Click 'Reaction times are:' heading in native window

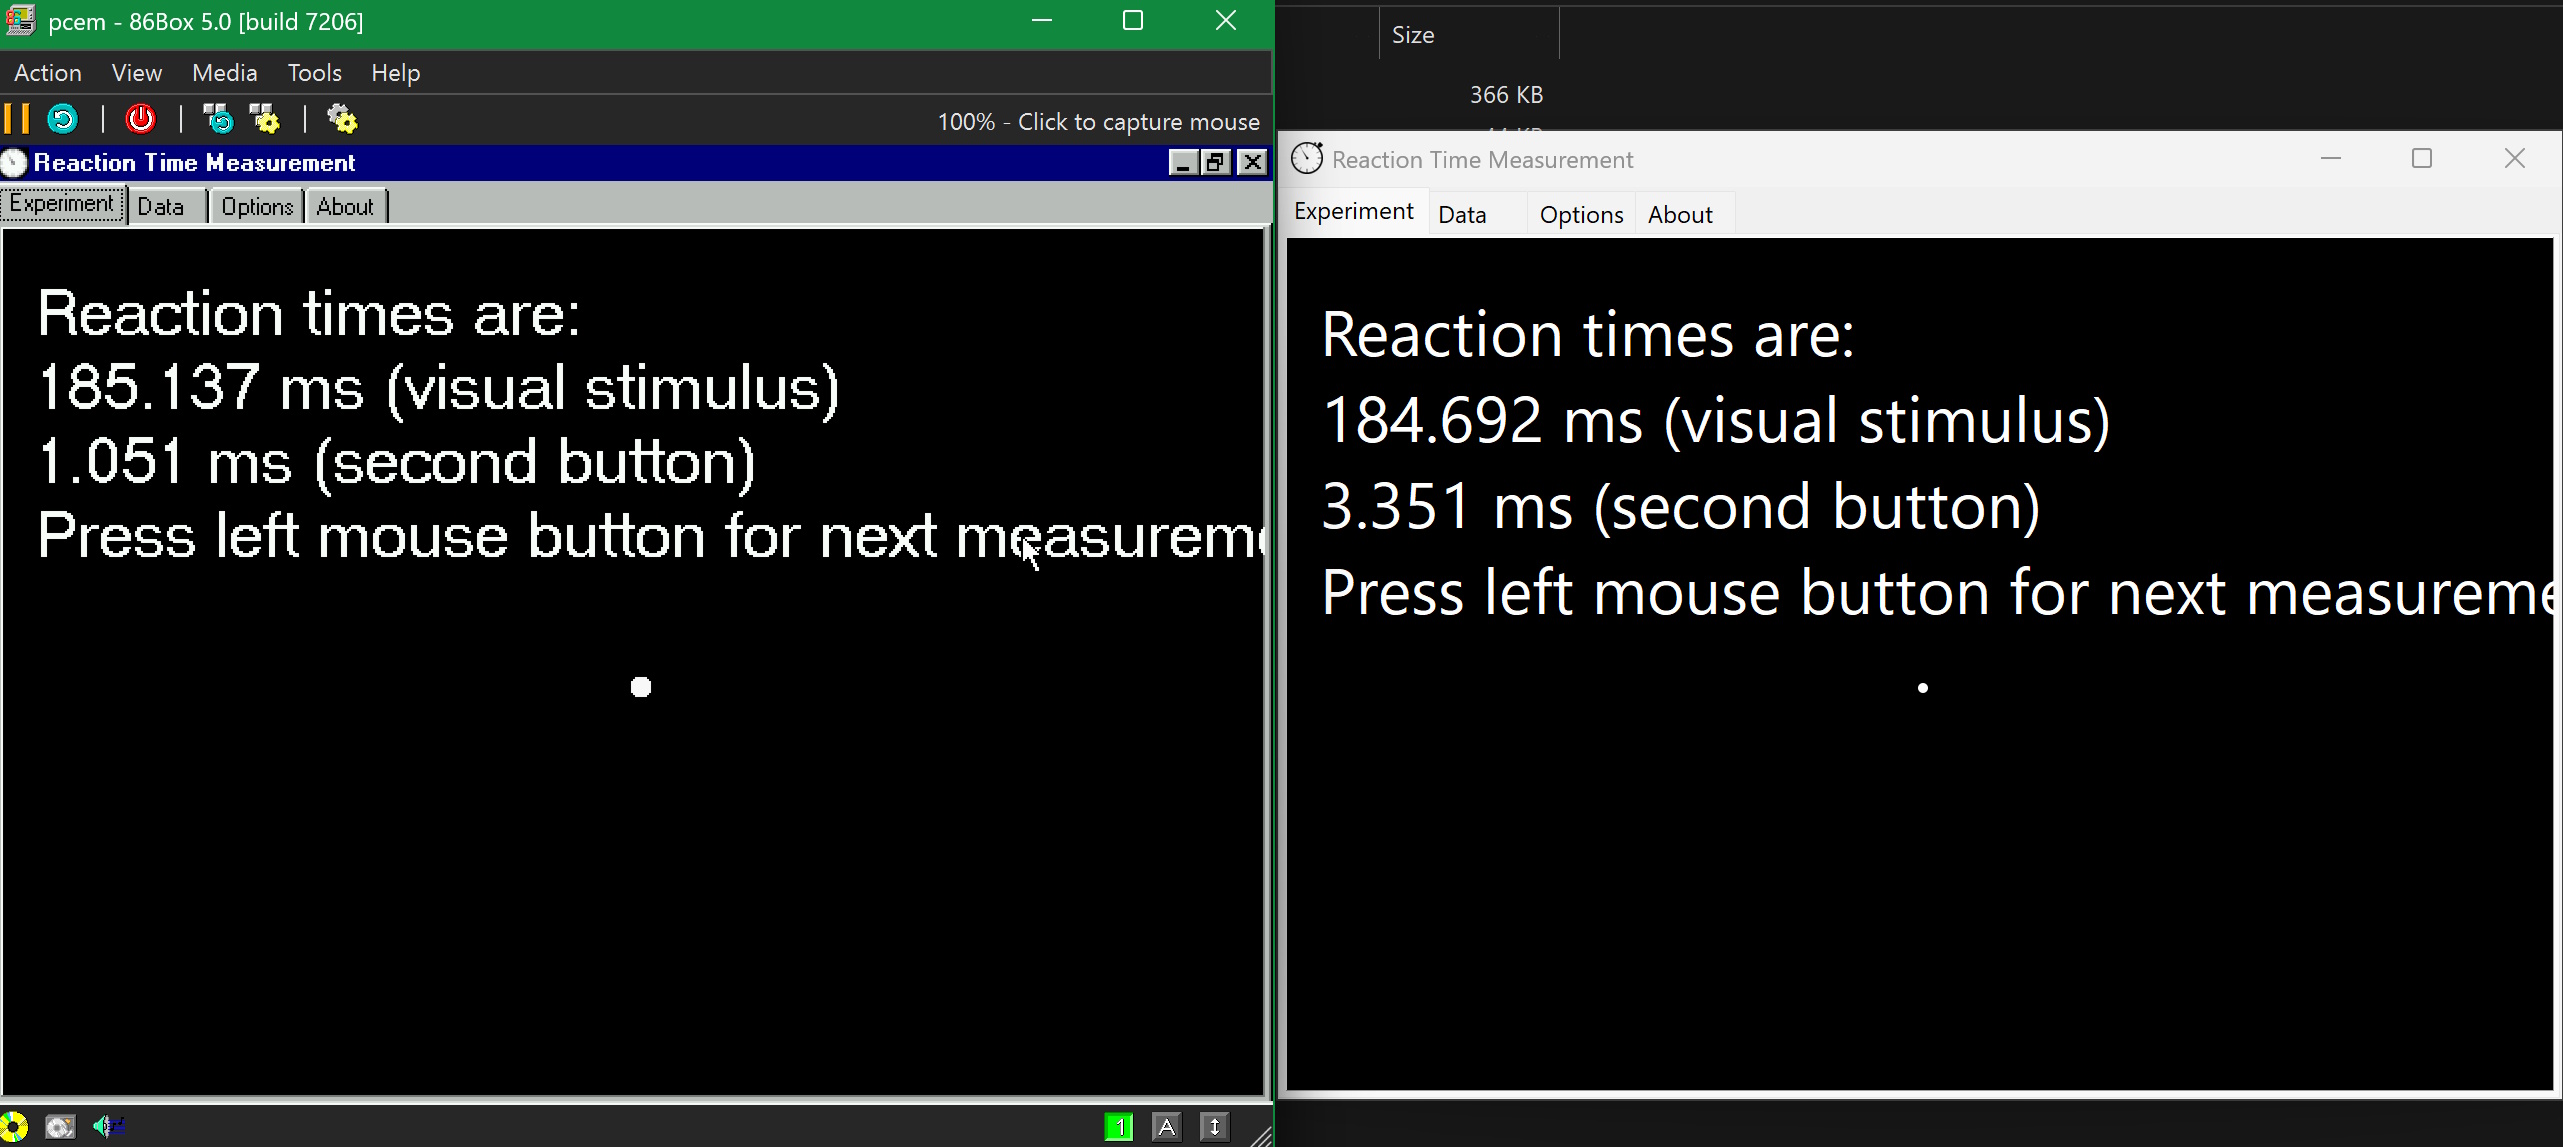coord(1587,334)
